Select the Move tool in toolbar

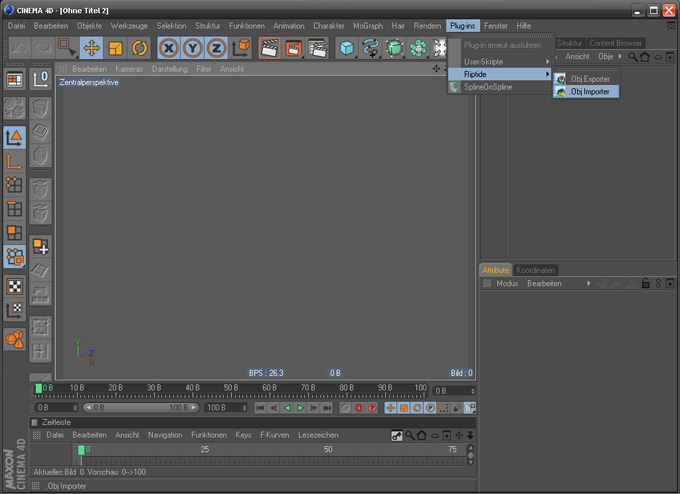pyautogui.click(x=91, y=48)
